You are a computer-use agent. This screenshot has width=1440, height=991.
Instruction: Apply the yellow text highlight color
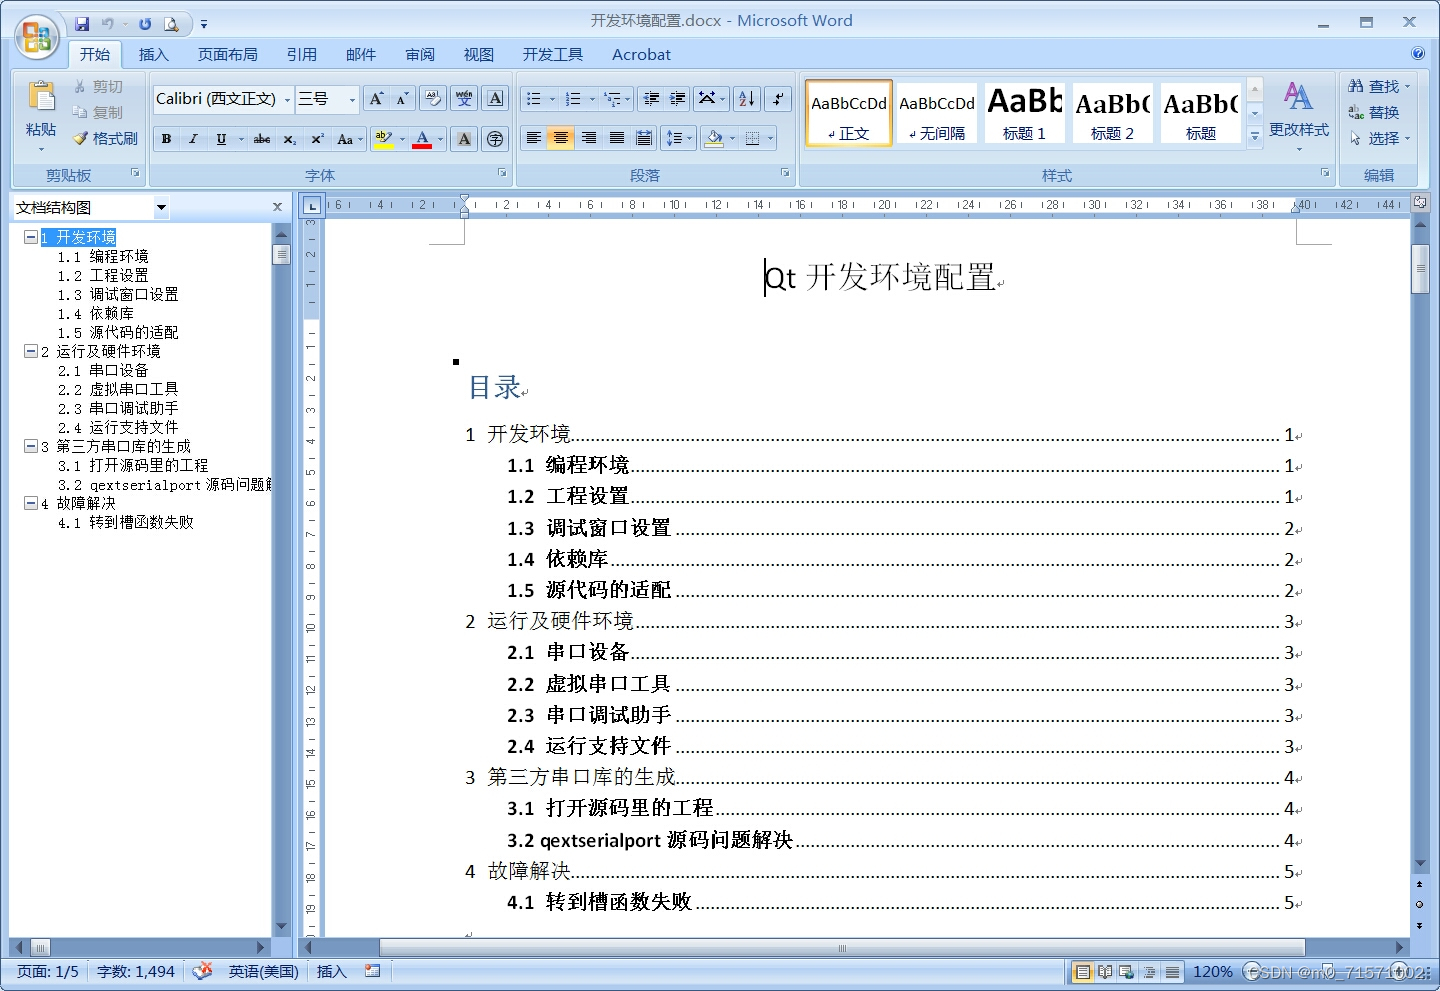point(382,139)
